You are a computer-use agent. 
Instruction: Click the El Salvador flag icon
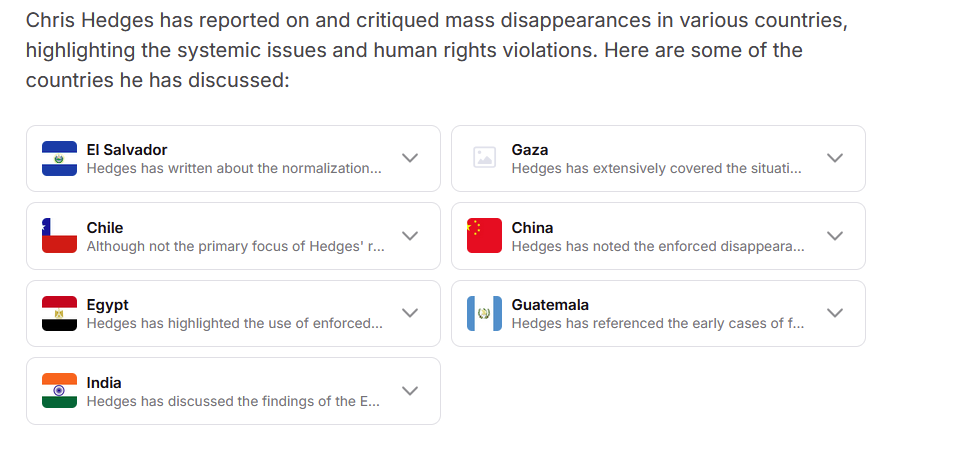59,158
